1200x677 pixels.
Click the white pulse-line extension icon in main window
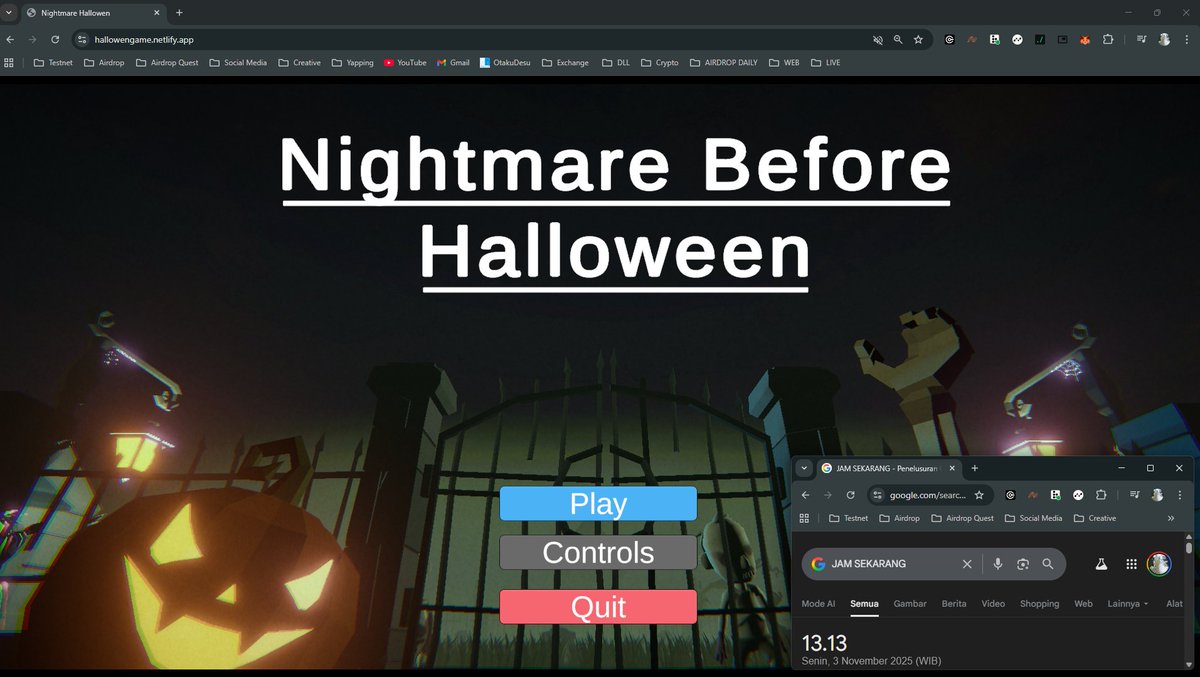[x=1017, y=39]
